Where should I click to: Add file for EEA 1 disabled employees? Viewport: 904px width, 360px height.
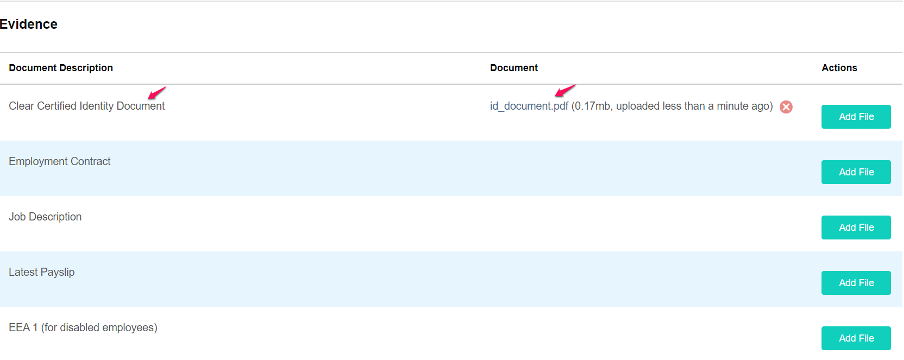click(x=856, y=338)
